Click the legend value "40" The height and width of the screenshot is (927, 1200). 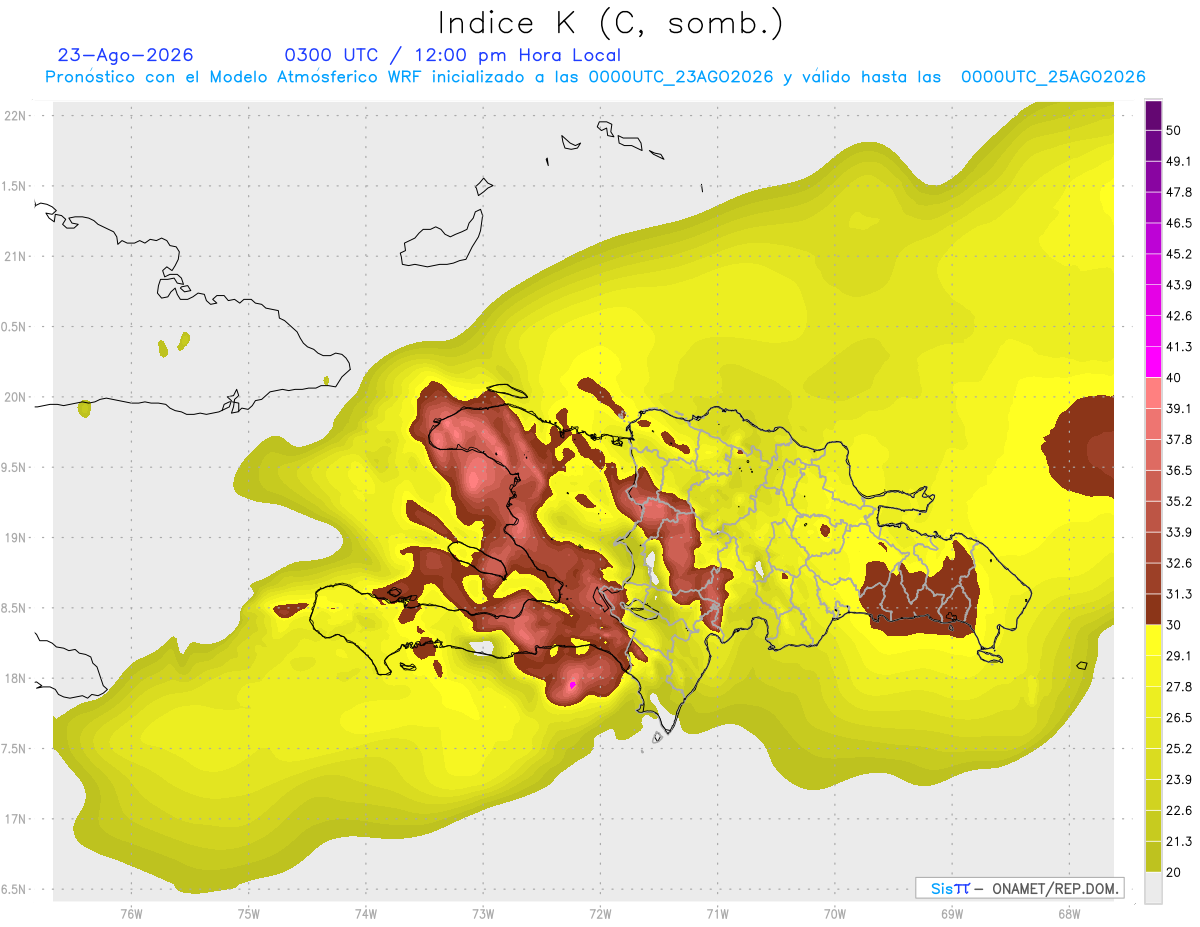1175,378
